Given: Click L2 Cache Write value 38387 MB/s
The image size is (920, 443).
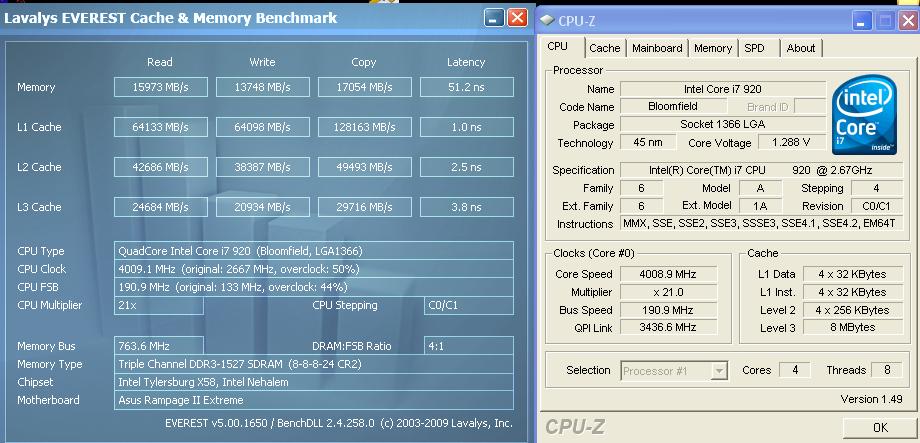Looking at the screenshot, I should click(263, 167).
